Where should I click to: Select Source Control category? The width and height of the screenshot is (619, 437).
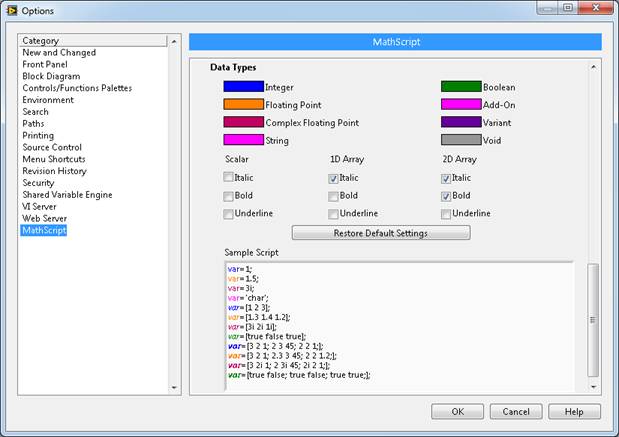52,147
